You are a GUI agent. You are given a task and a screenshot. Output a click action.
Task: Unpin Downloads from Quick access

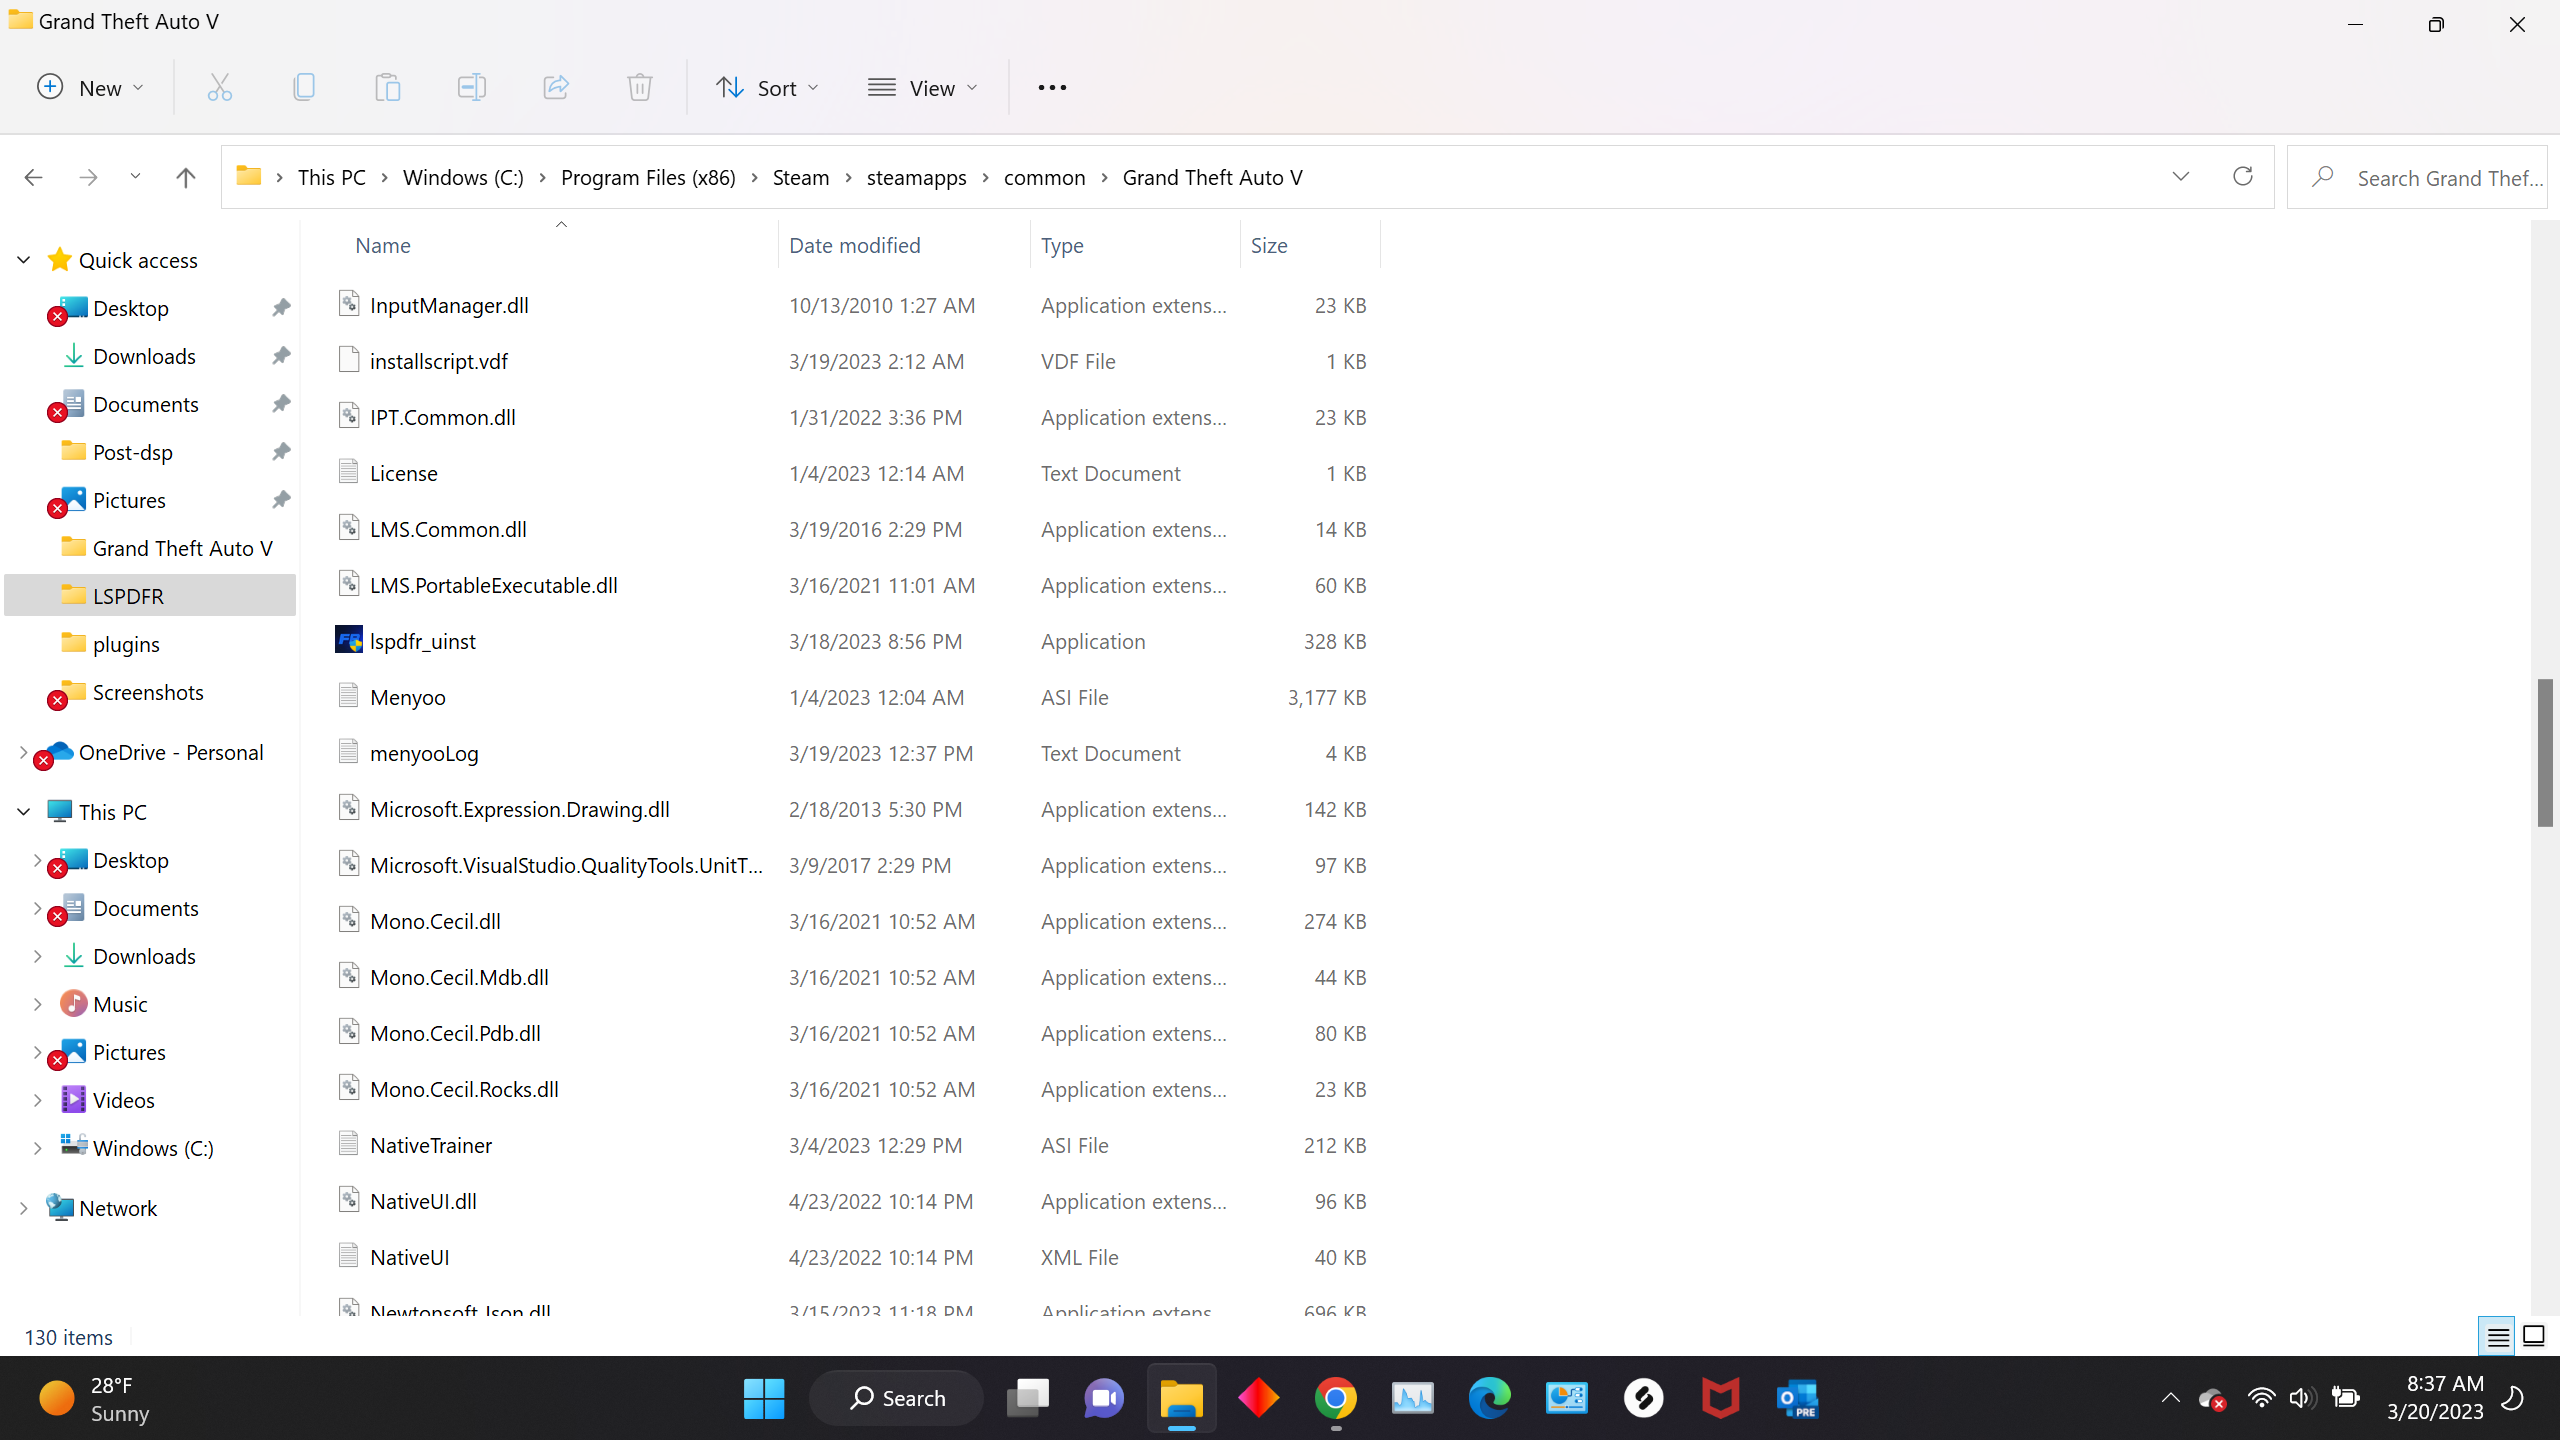(x=281, y=356)
